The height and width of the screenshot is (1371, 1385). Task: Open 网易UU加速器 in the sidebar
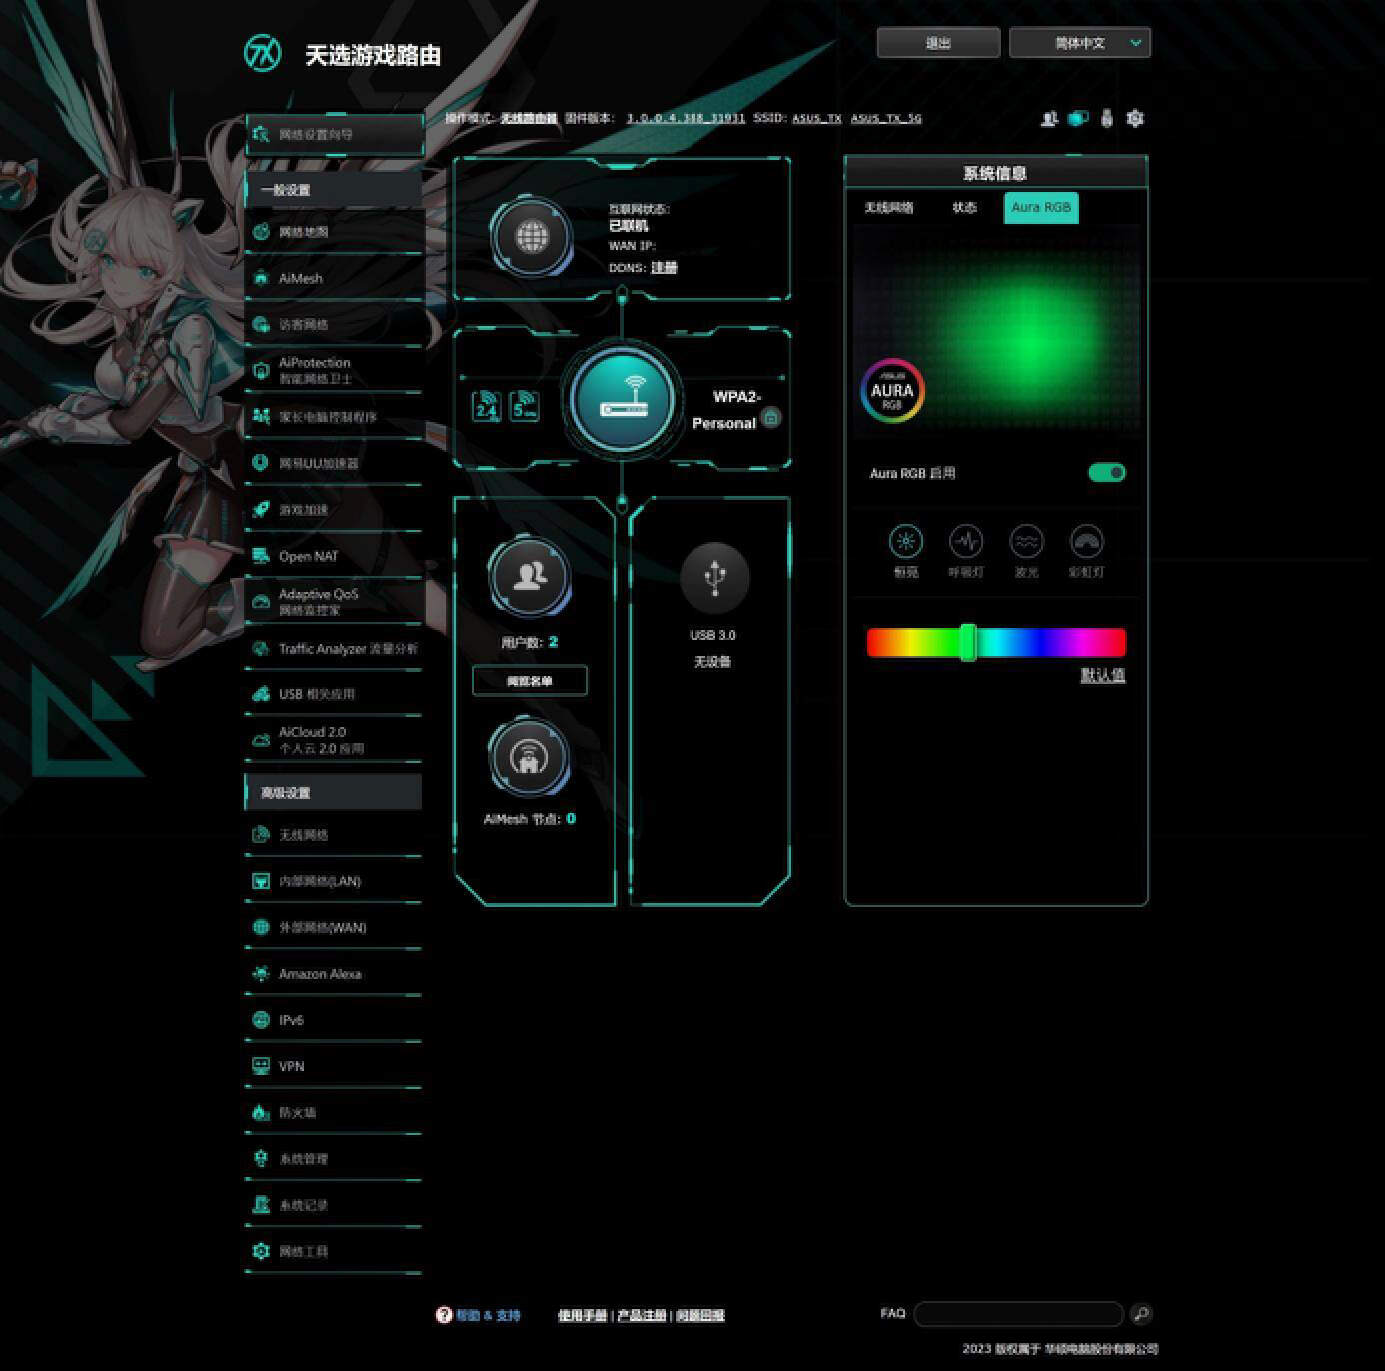coord(334,463)
